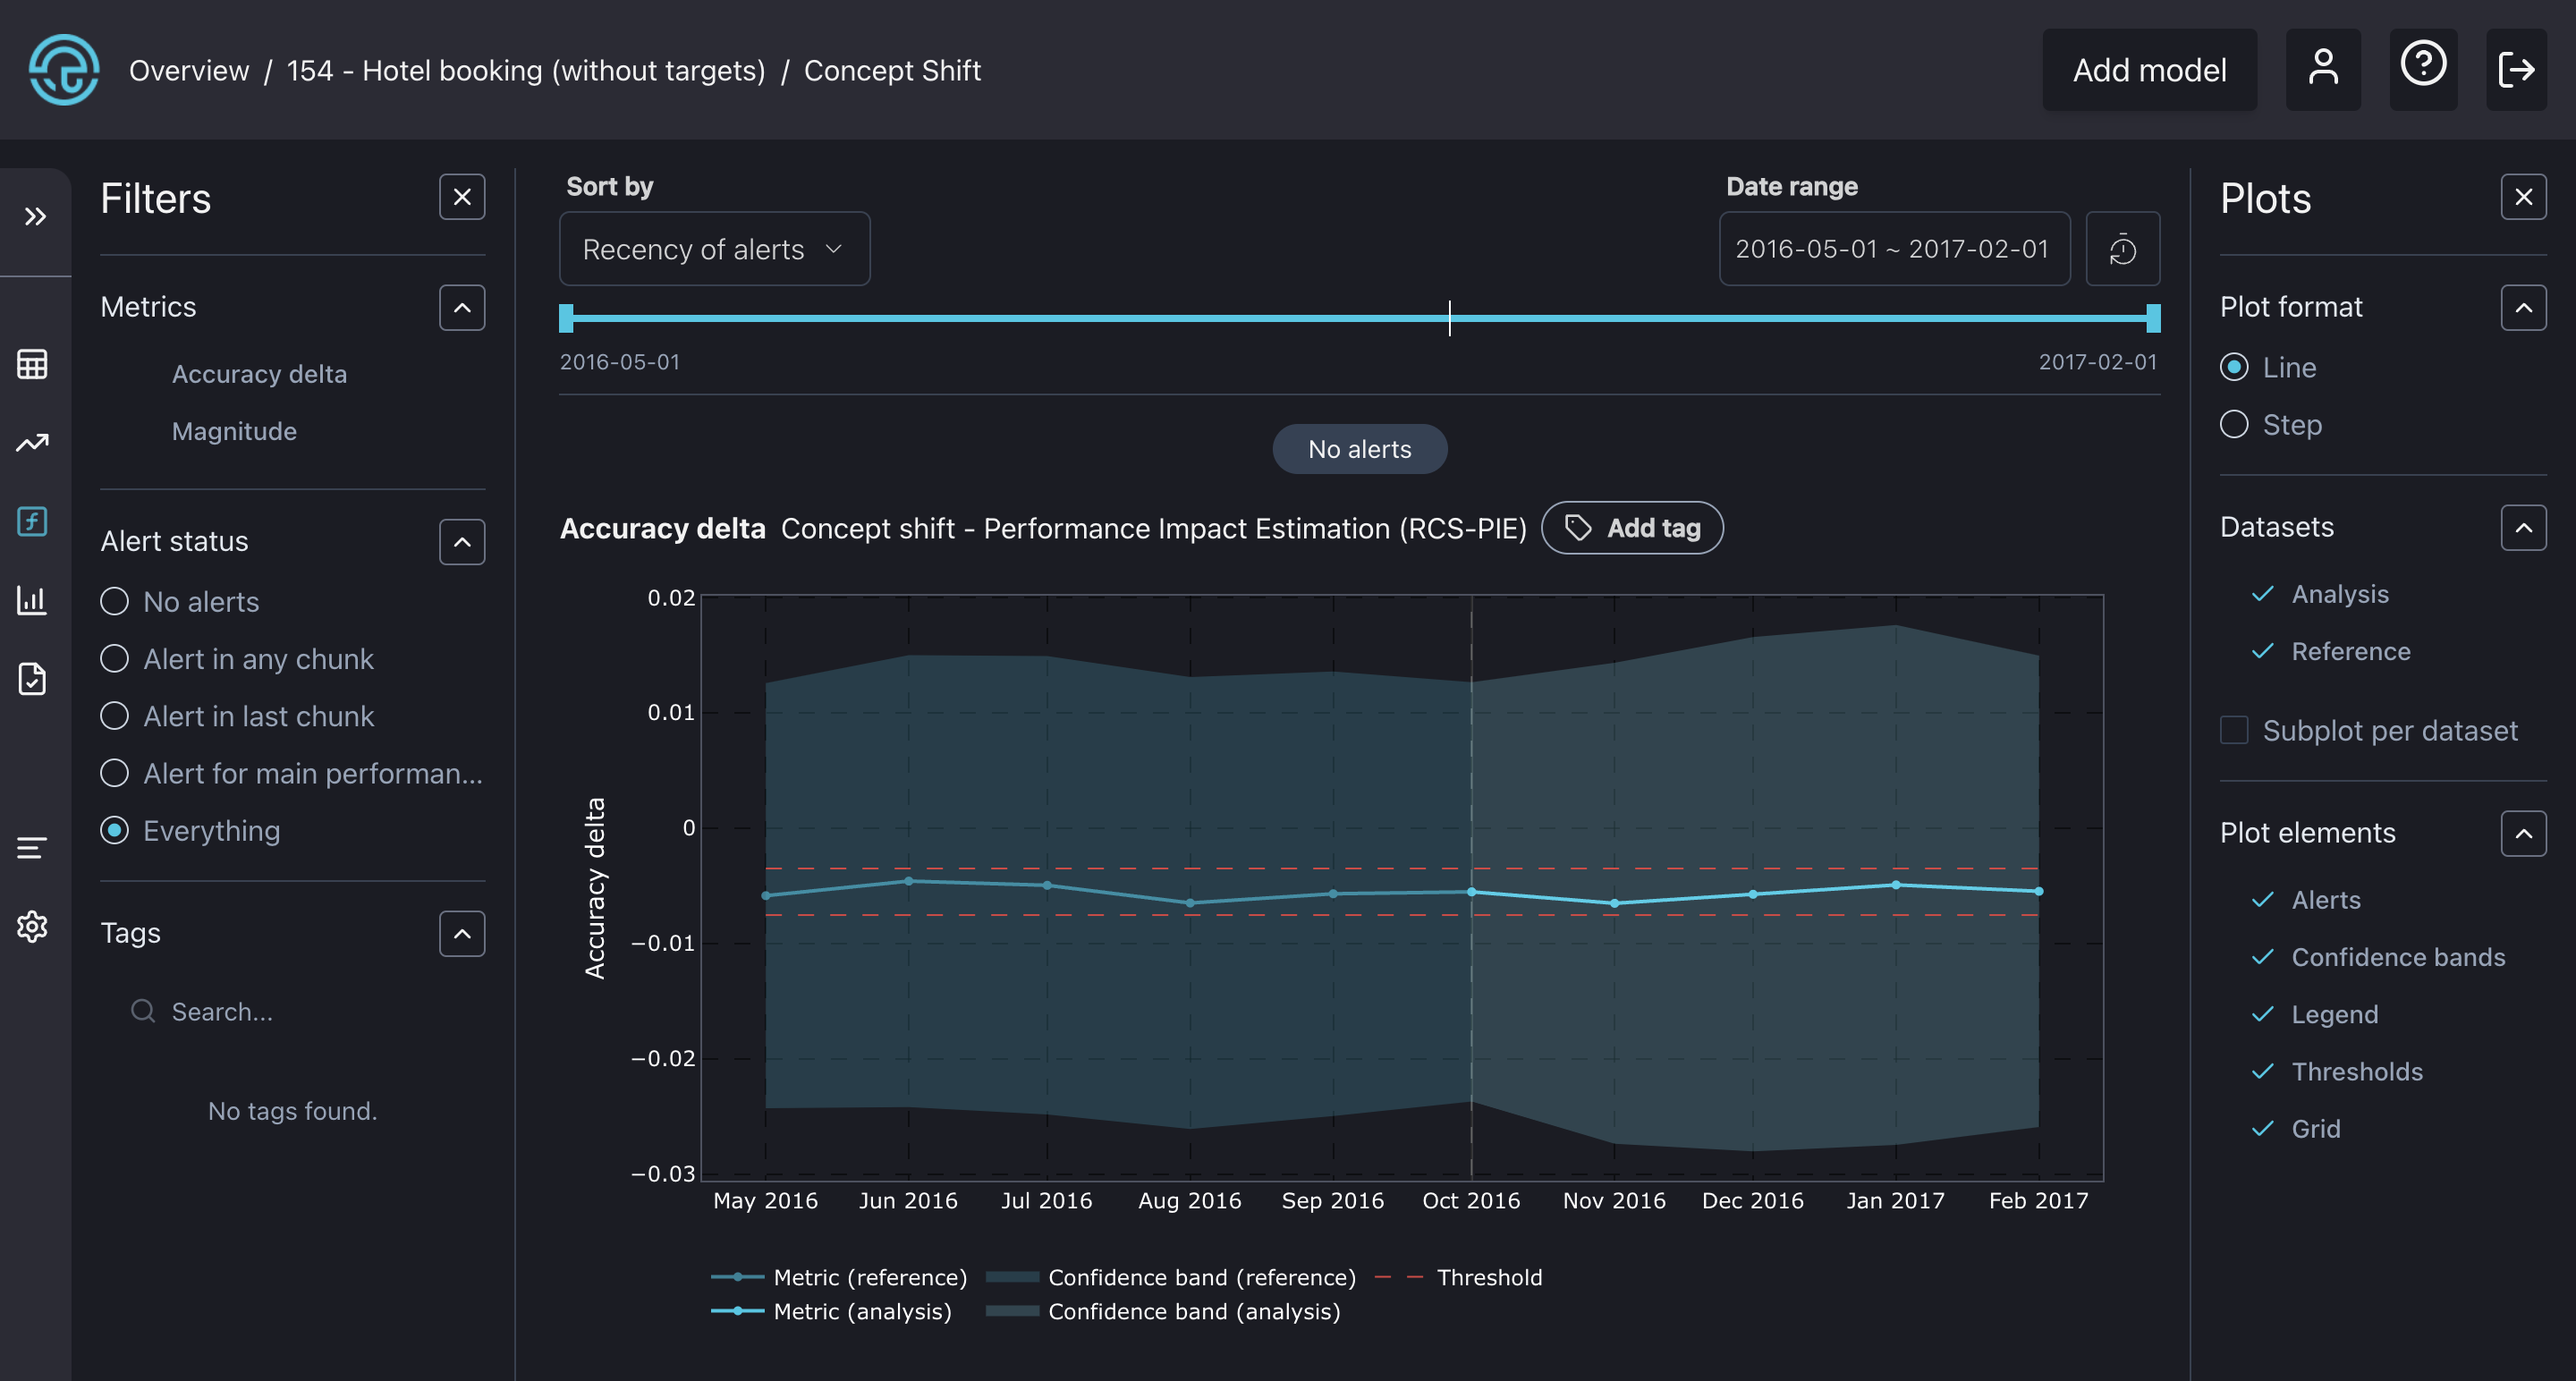Open the document checkmark icon in sidebar
The image size is (2576, 1381).
coord(32,679)
